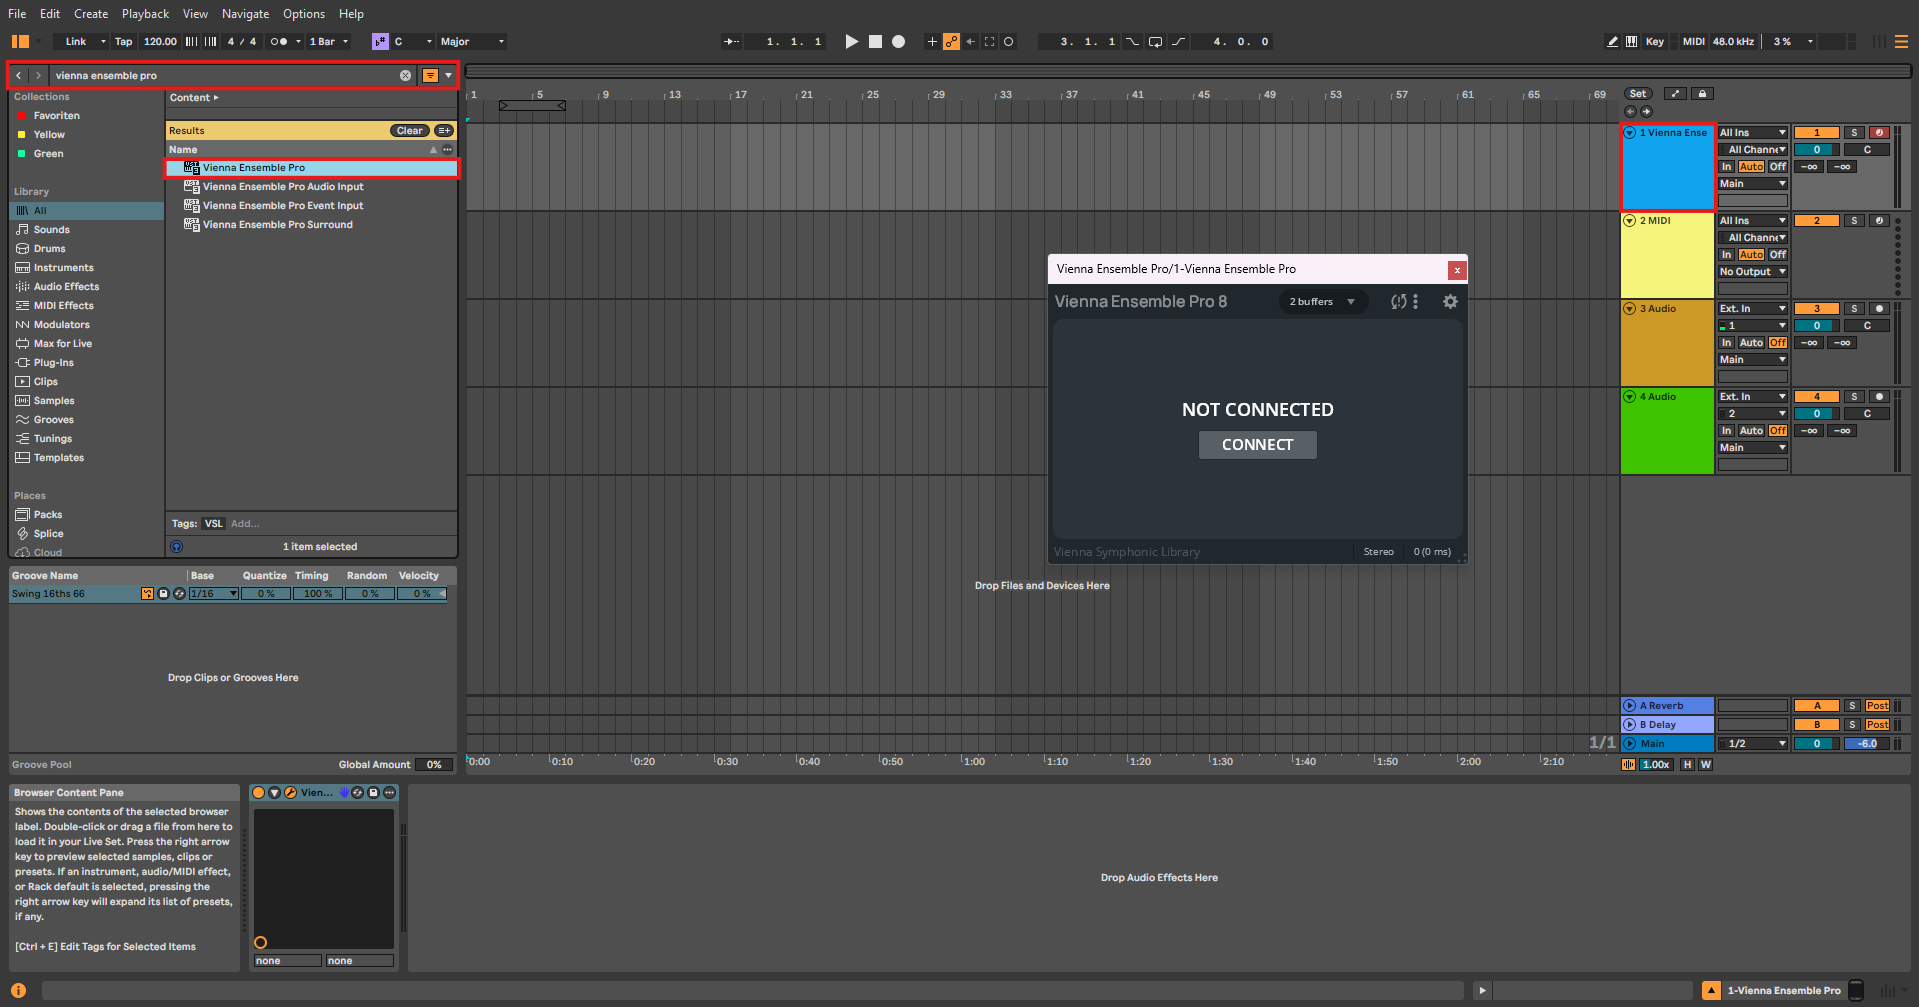This screenshot has width=1919, height=1007.
Task: Clear the browser search field
Action: click(x=405, y=76)
